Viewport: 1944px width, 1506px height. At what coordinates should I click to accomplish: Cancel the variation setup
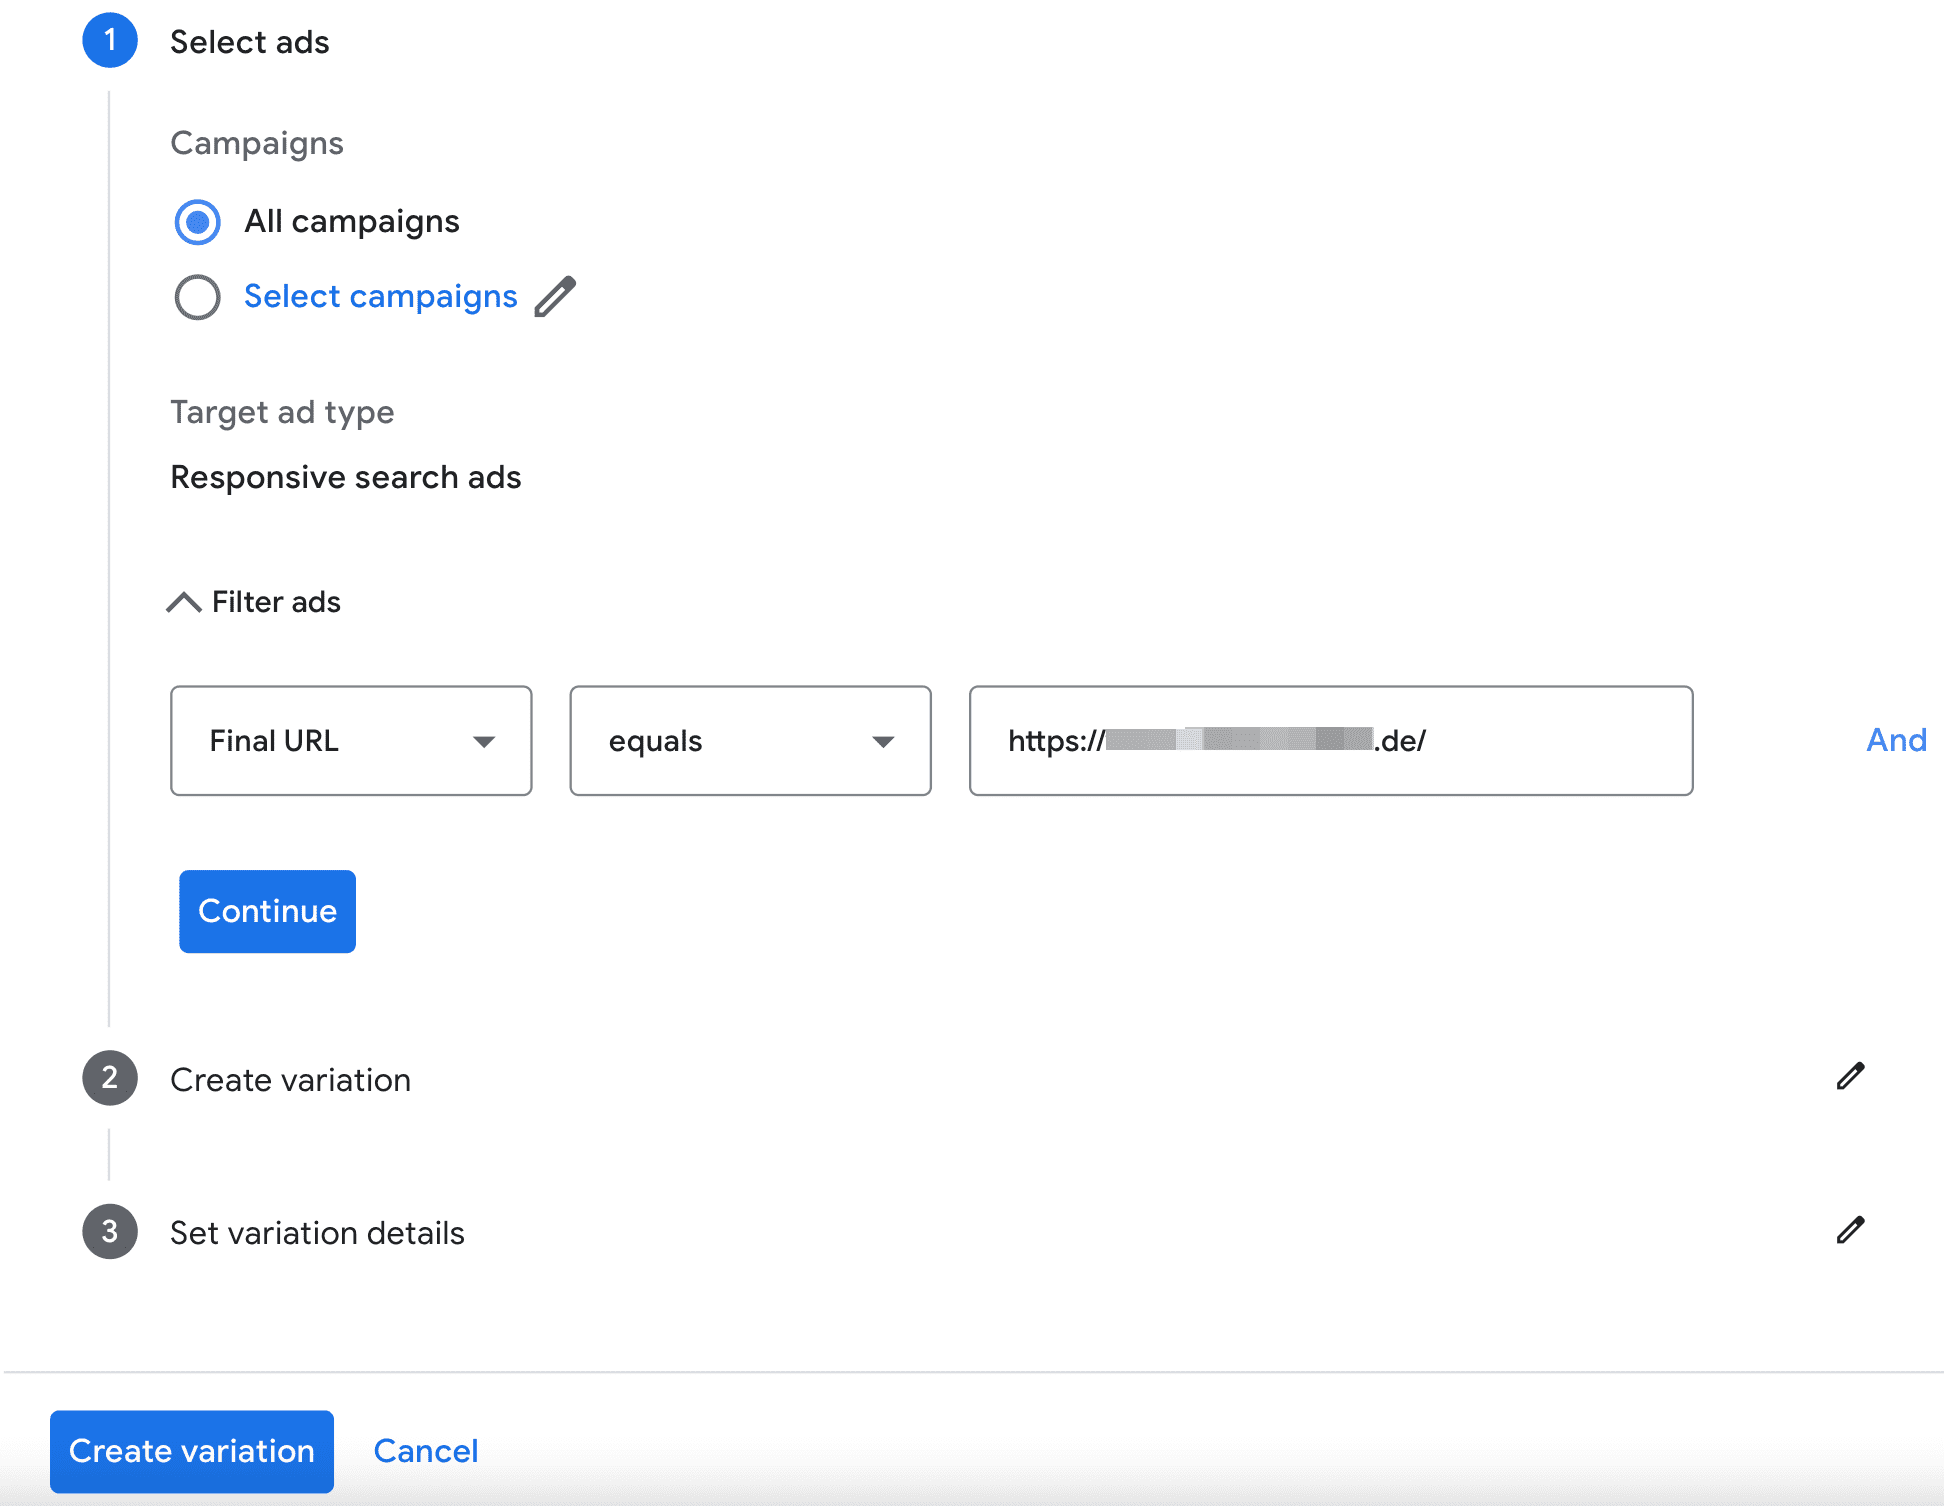click(426, 1451)
